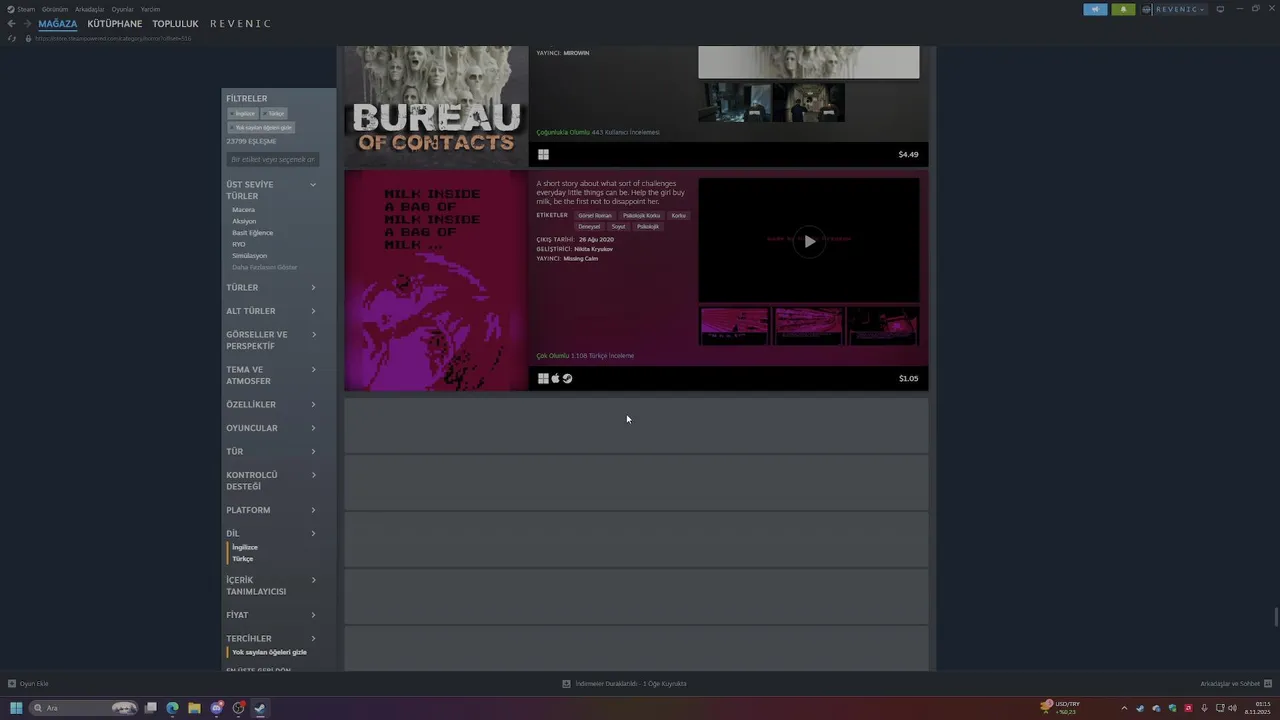Click the third Milk Inside screenshot thumbnail
The image size is (1280, 720).
pos(882,326)
